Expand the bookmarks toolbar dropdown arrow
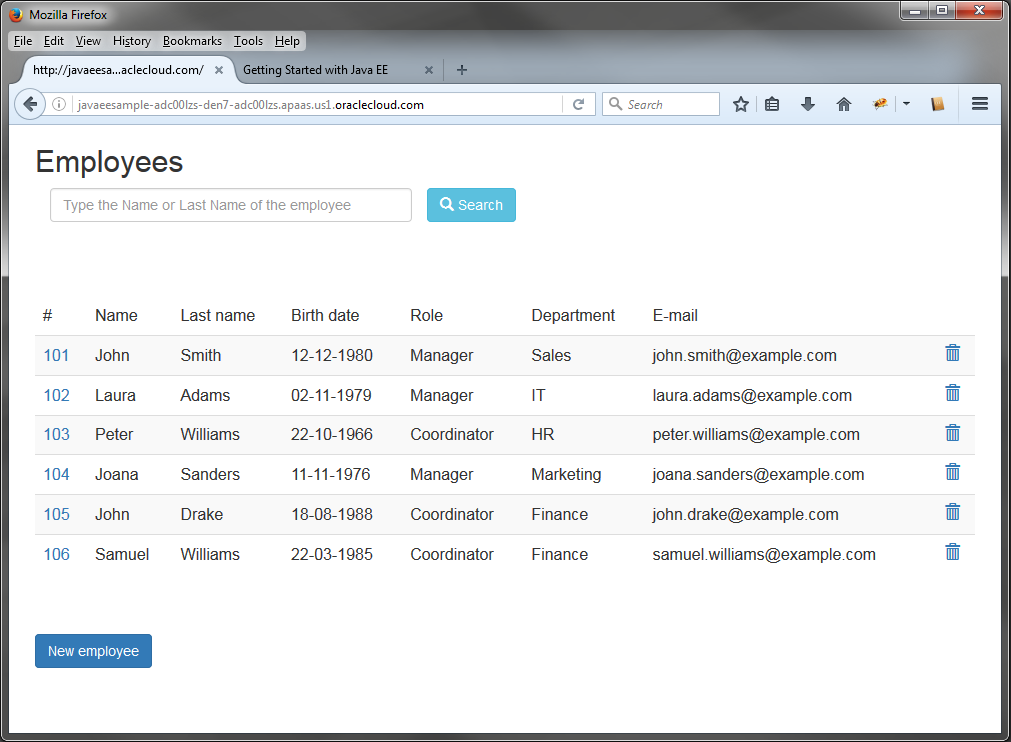Screen dimensions: 1011x742 tap(906, 104)
